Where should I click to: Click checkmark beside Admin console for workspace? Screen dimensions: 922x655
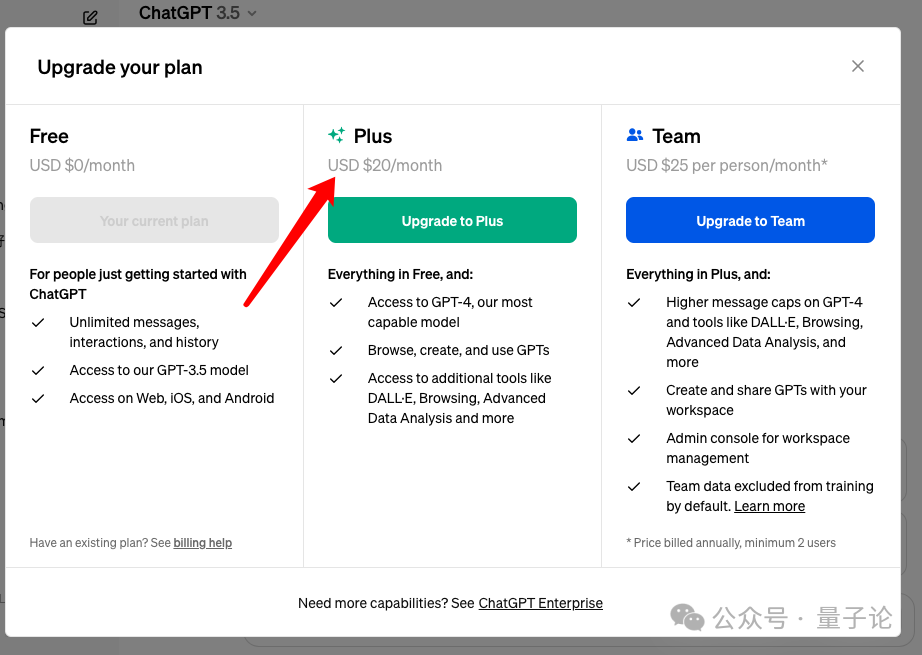tap(634, 439)
